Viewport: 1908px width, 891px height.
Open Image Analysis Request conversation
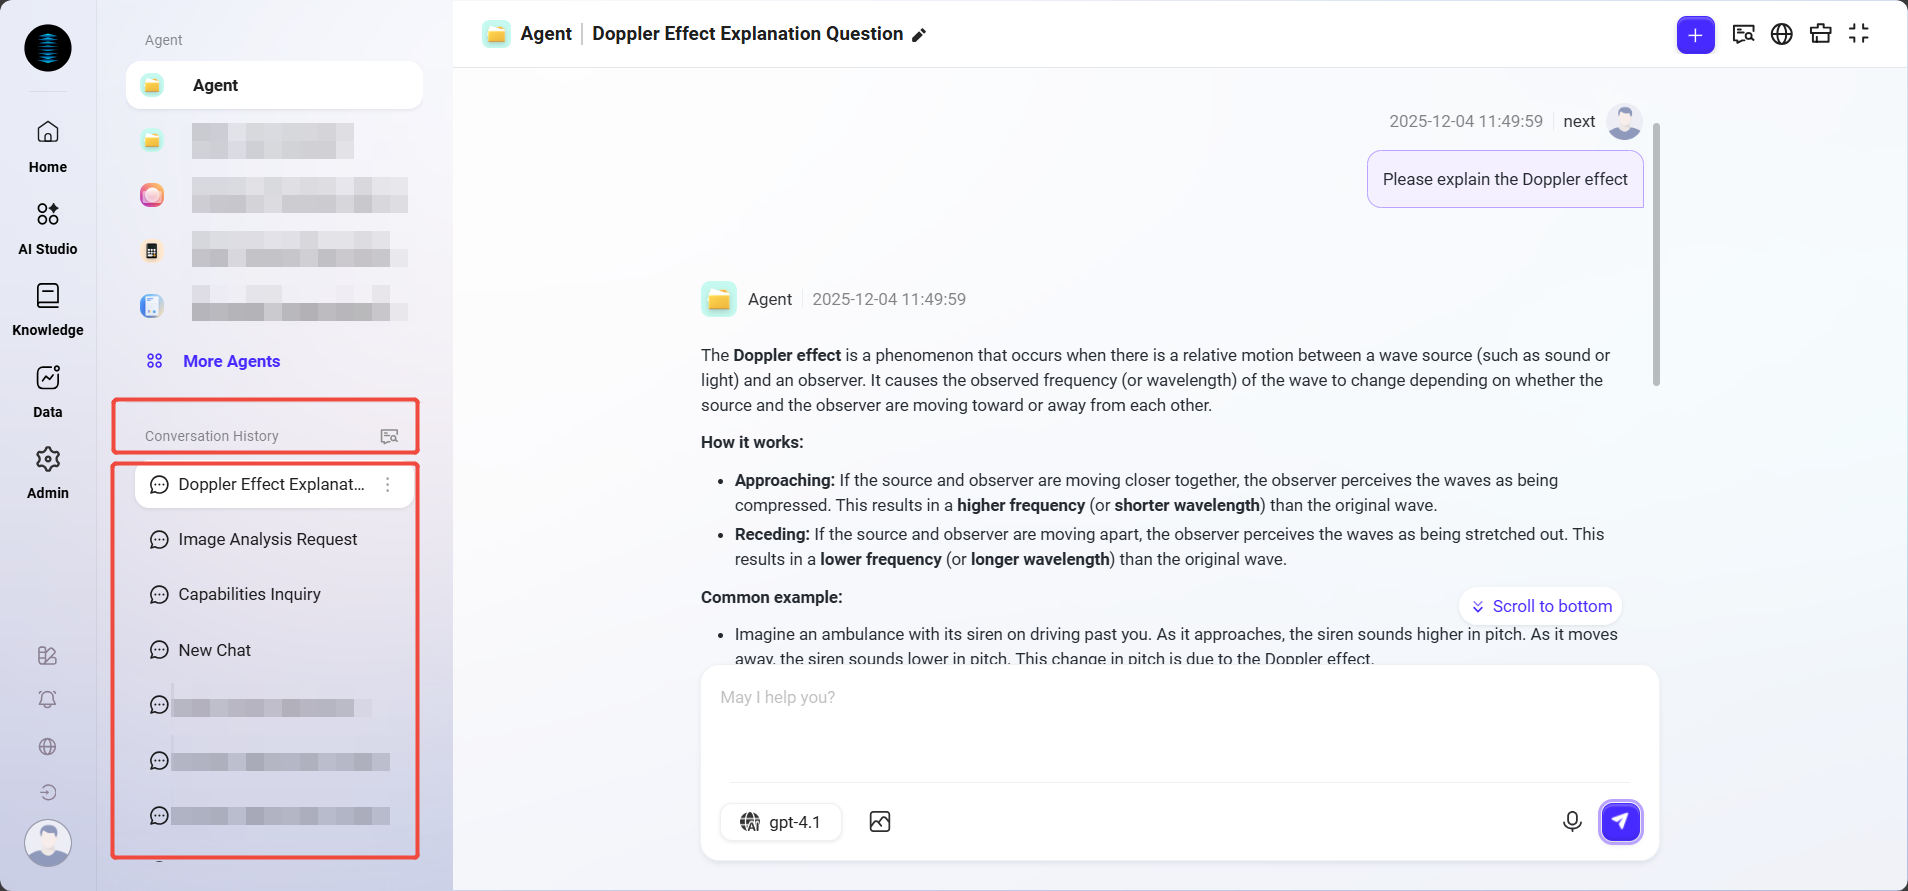267,540
